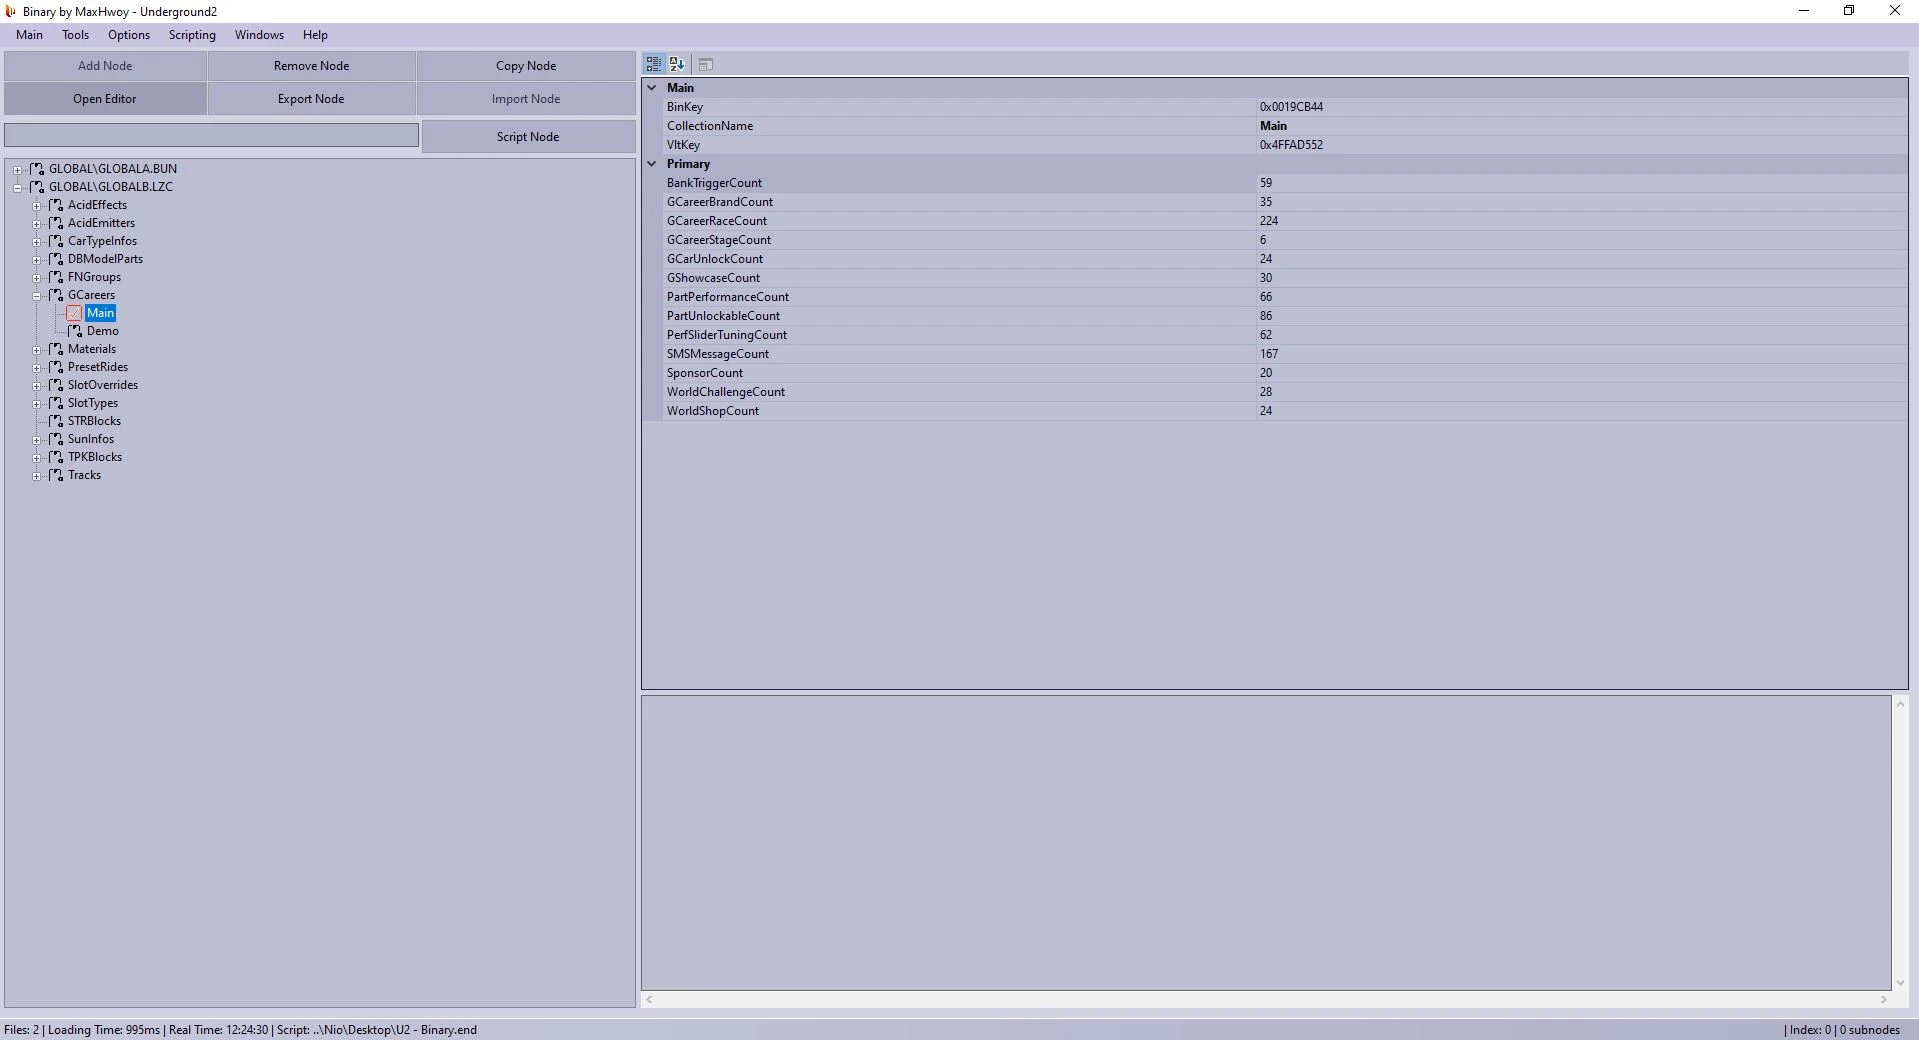Expand the DBModelParts node

coord(36,260)
